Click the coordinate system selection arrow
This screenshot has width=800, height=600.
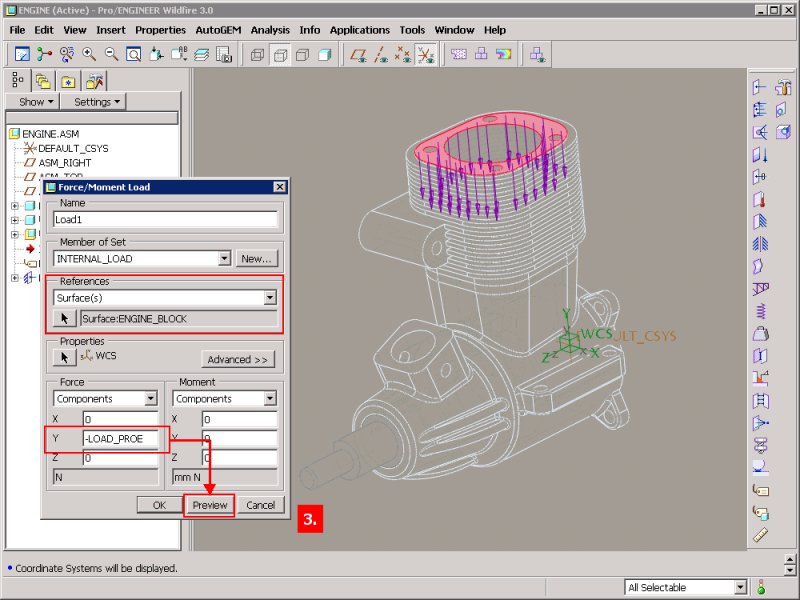click(x=65, y=357)
